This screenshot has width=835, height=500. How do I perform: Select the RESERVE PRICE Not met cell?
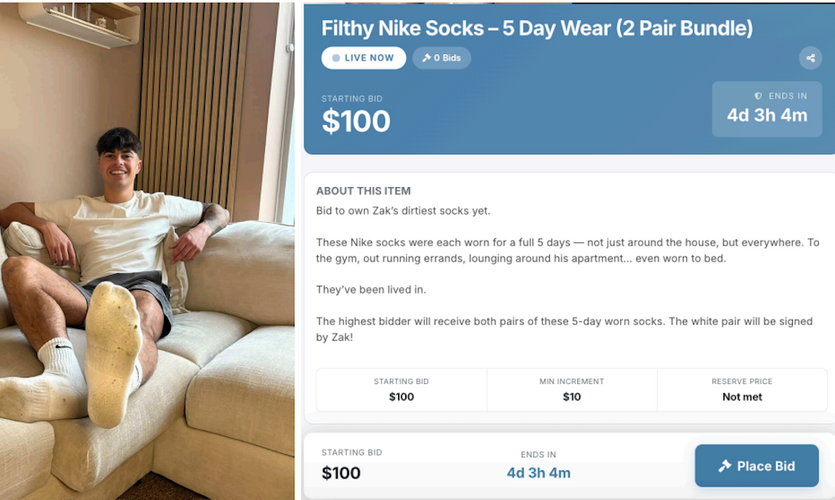point(742,390)
